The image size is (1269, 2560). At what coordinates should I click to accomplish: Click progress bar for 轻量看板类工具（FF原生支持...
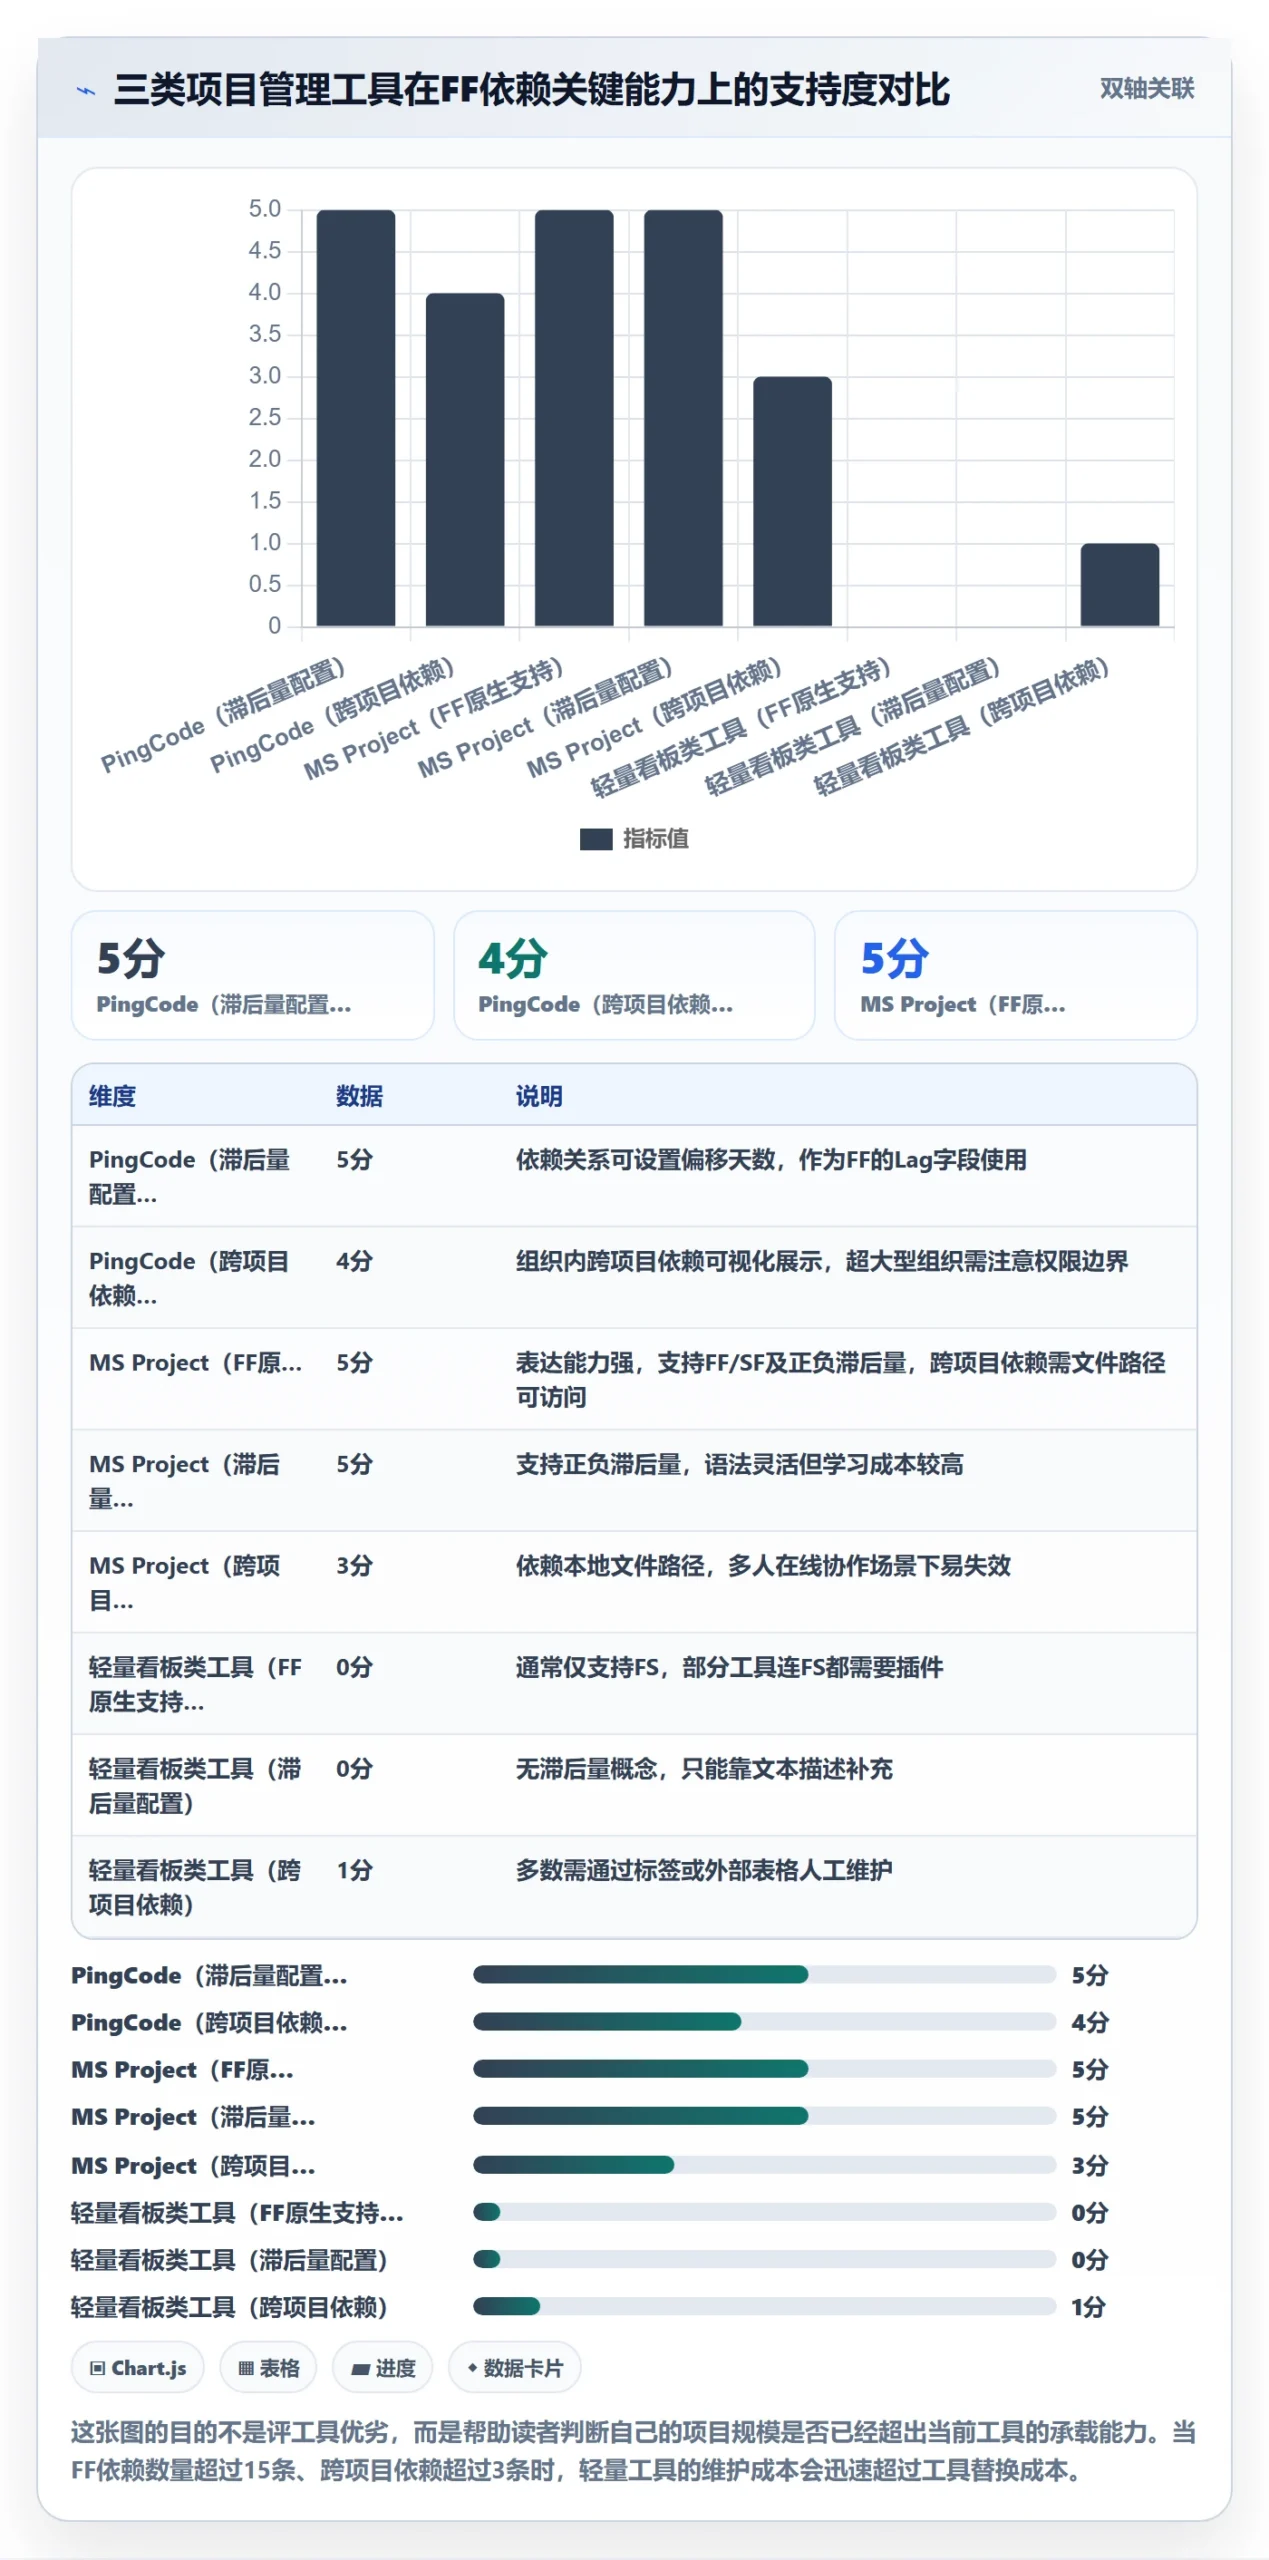[764, 2211]
